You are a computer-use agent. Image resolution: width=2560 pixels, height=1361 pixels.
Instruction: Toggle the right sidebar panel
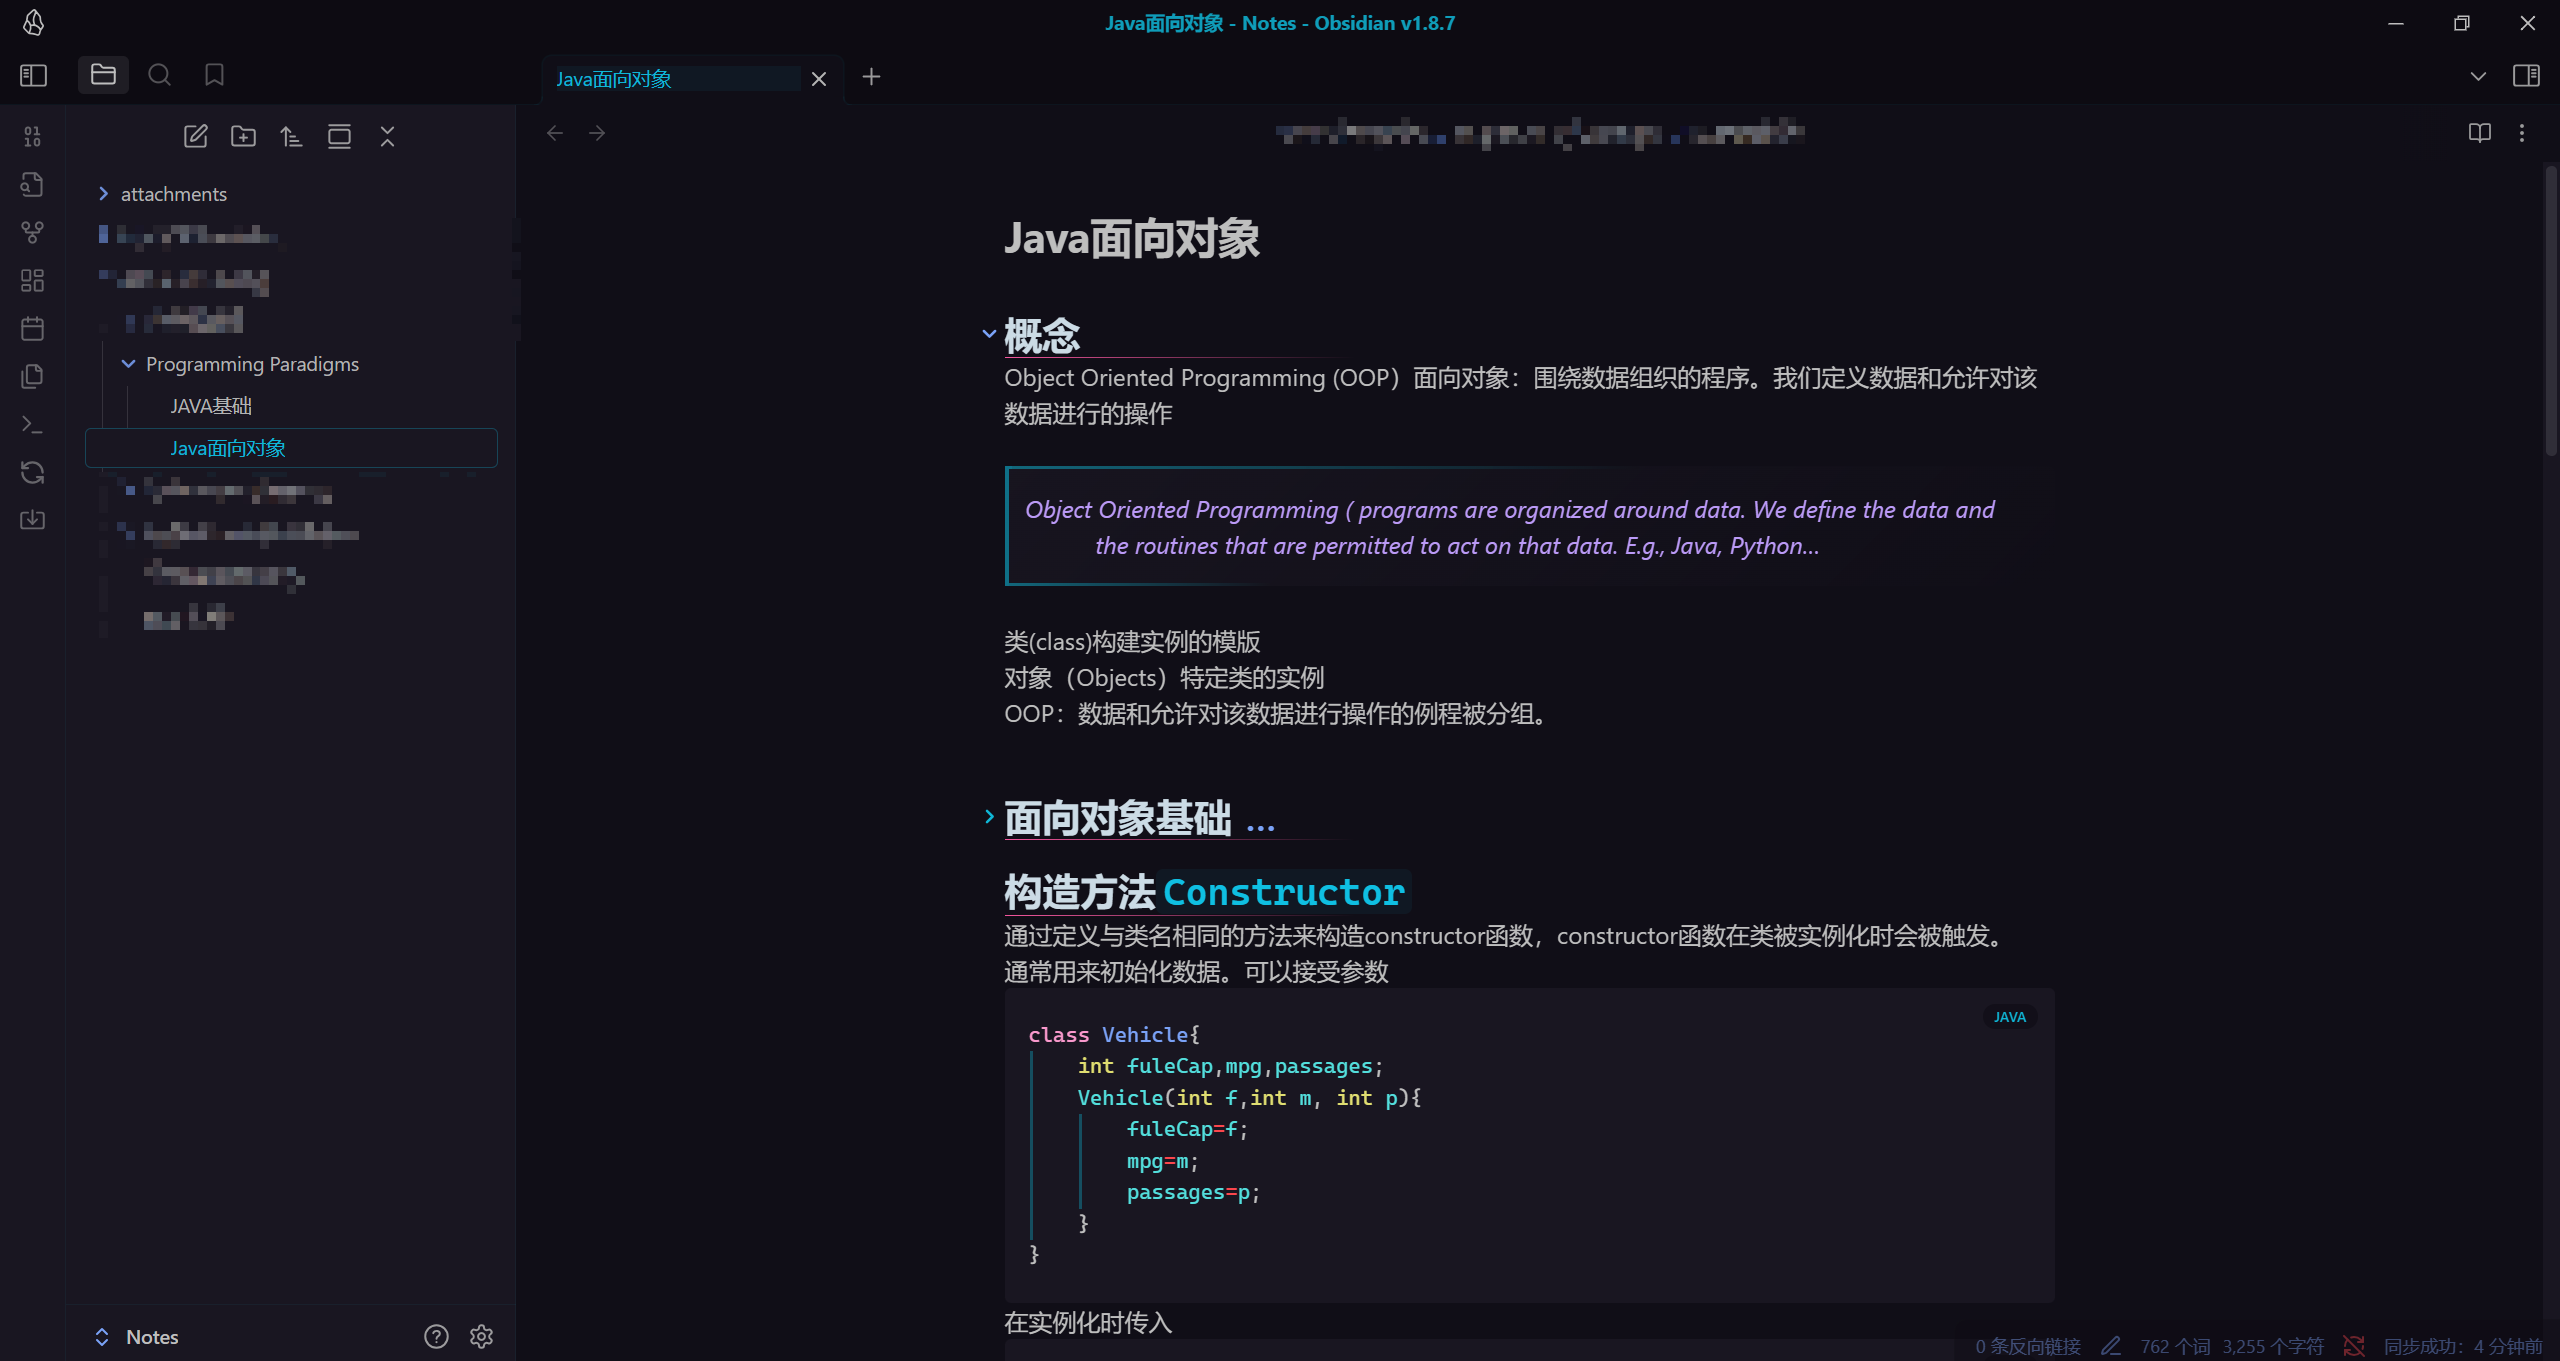[x=2526, y=76]
